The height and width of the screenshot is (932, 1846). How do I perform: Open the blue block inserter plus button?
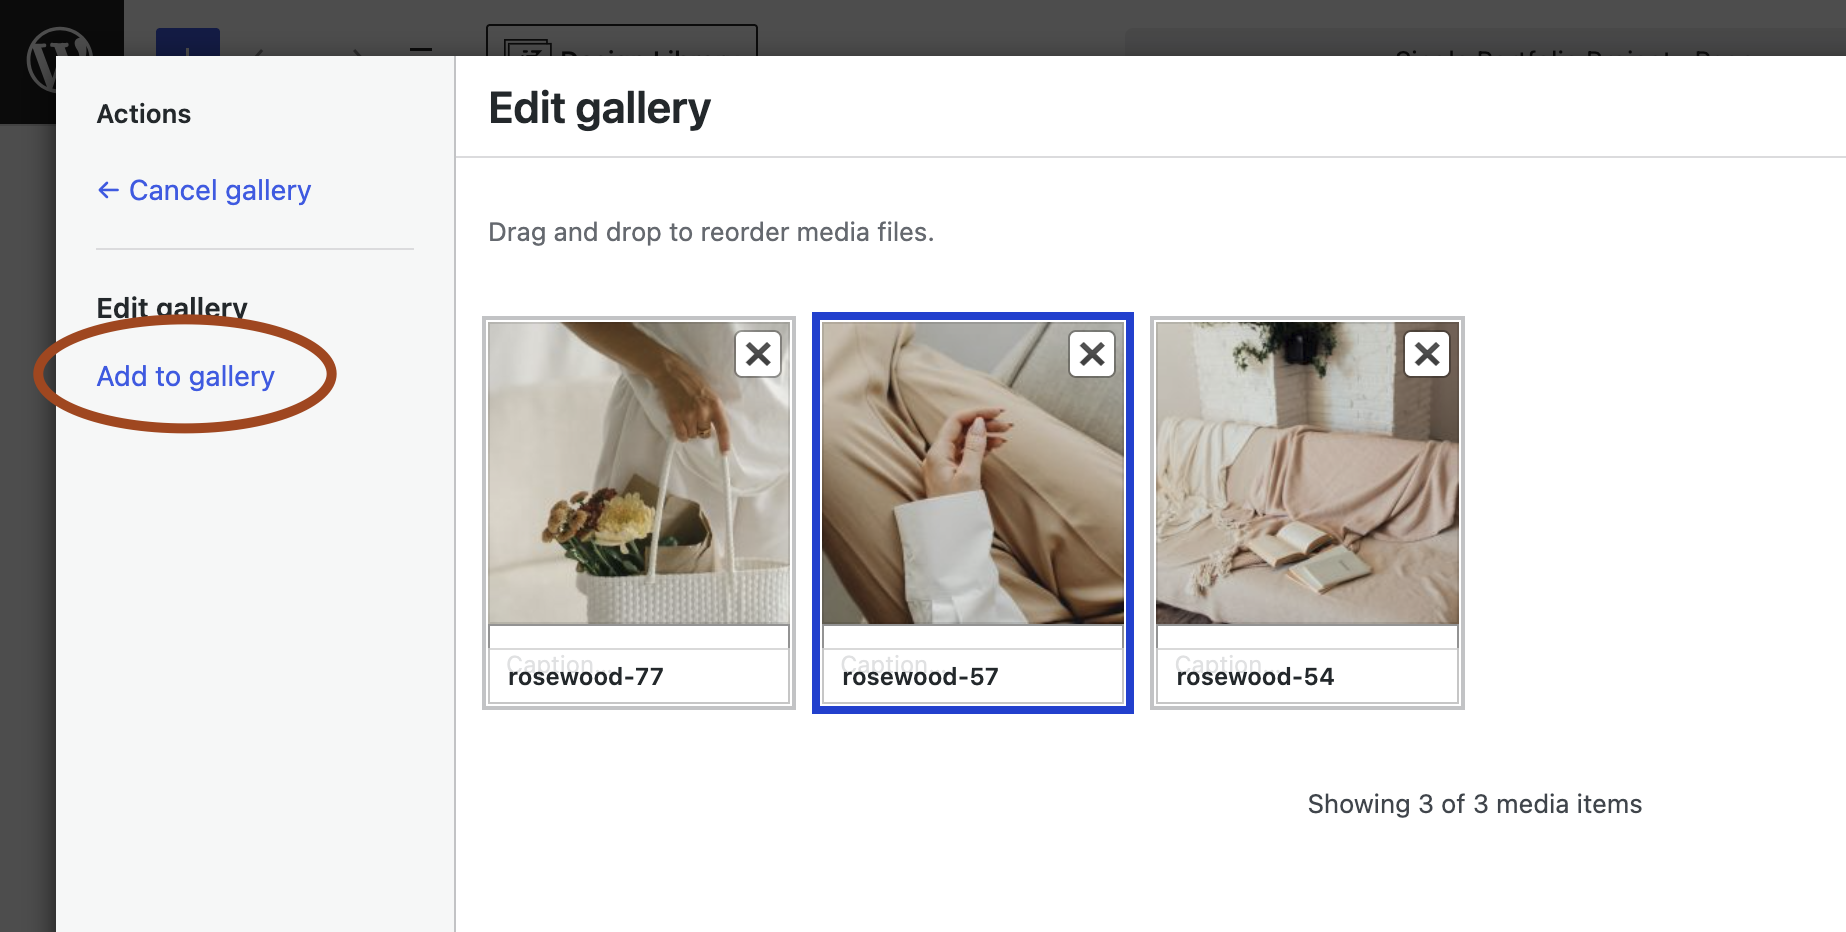tap(188, 42)
